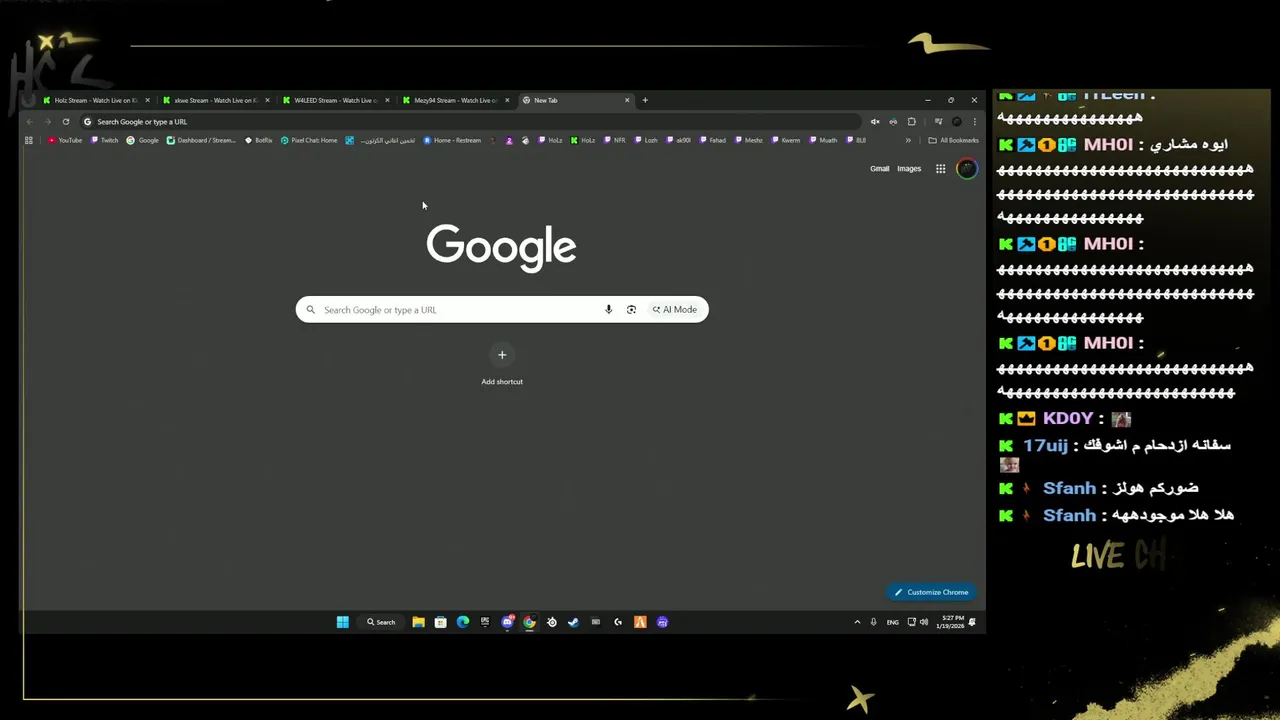Image resolution: width=1280 pixels, height=720 pixels.
Task: Open Google Images link
Action: click(x=909, y=169)
